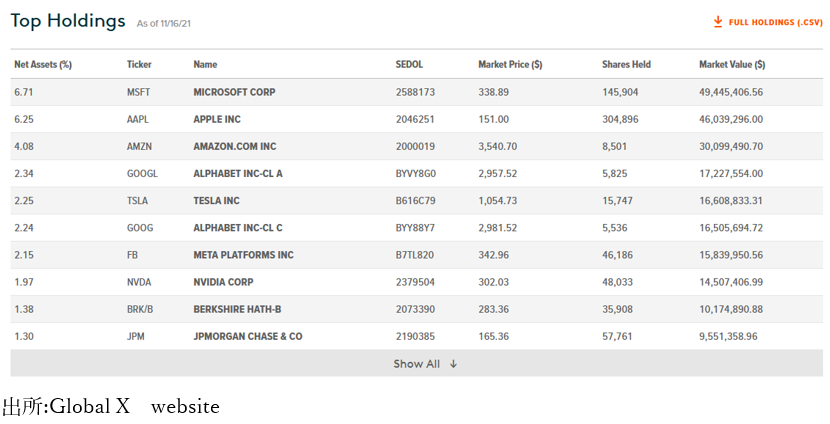The image size is (830, 424).
Task: Select the BERKSHIRE HATH-B name cell
Action: pyautogui.click(x=237, y=309)
